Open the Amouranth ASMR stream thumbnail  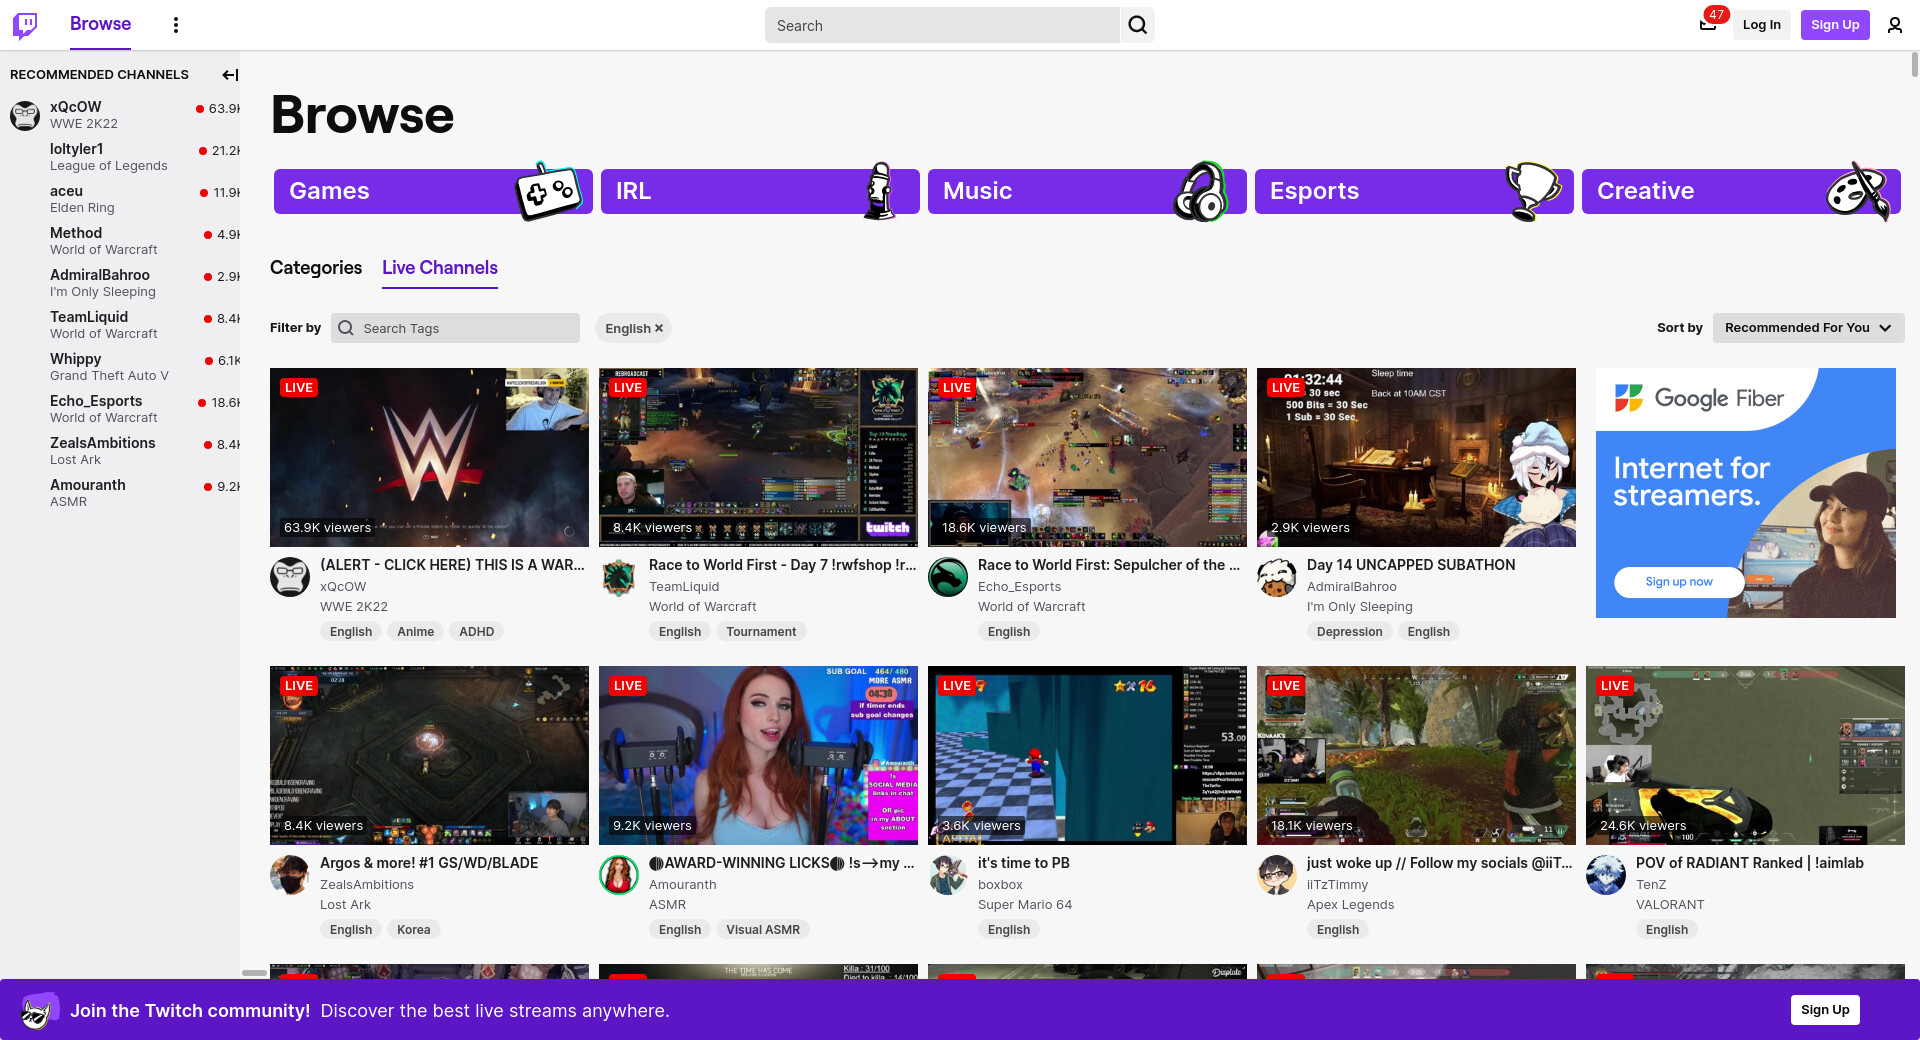(758, 755)
